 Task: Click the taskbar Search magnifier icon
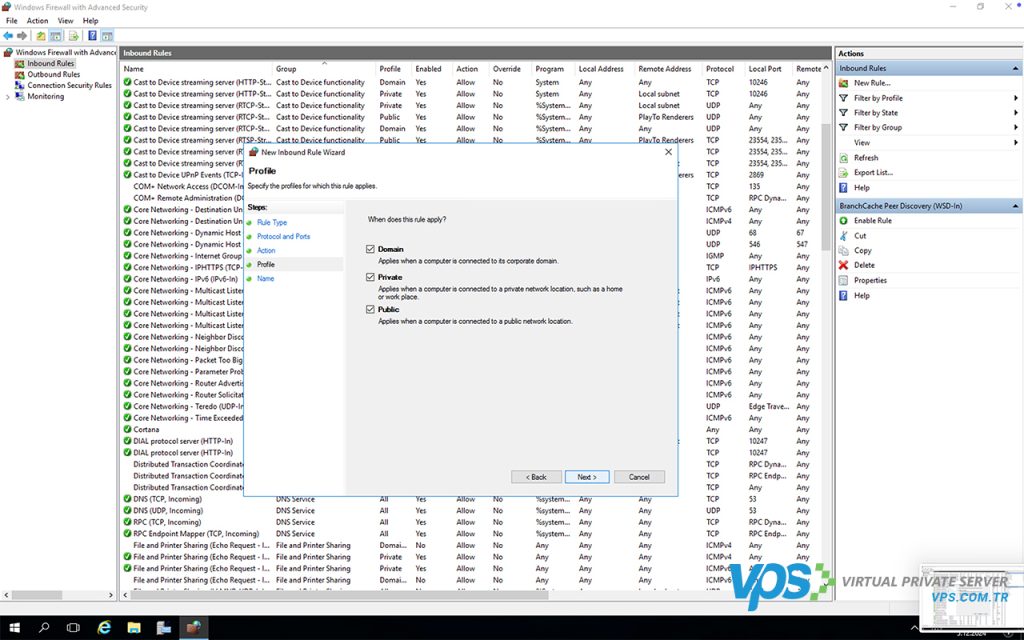pos(44,628)
